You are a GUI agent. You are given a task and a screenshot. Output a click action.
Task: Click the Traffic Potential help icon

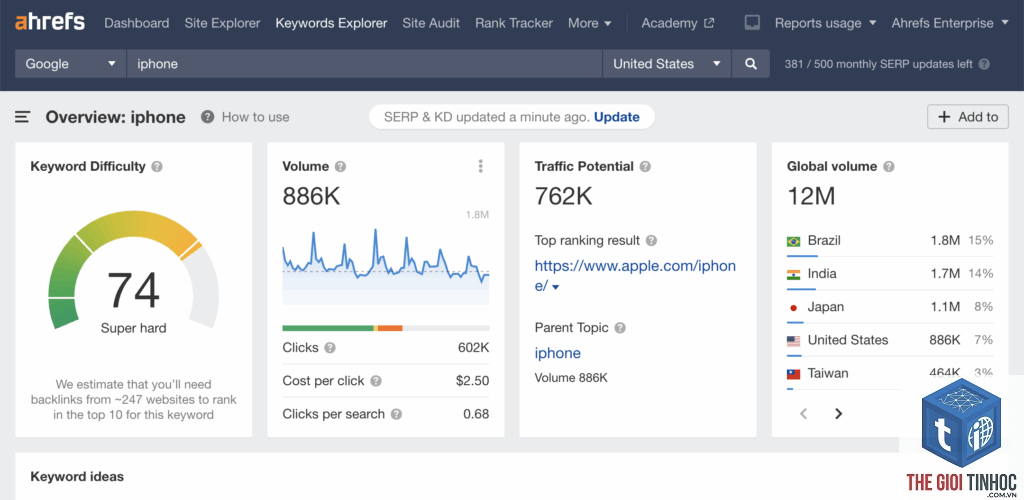click(645, 166)
